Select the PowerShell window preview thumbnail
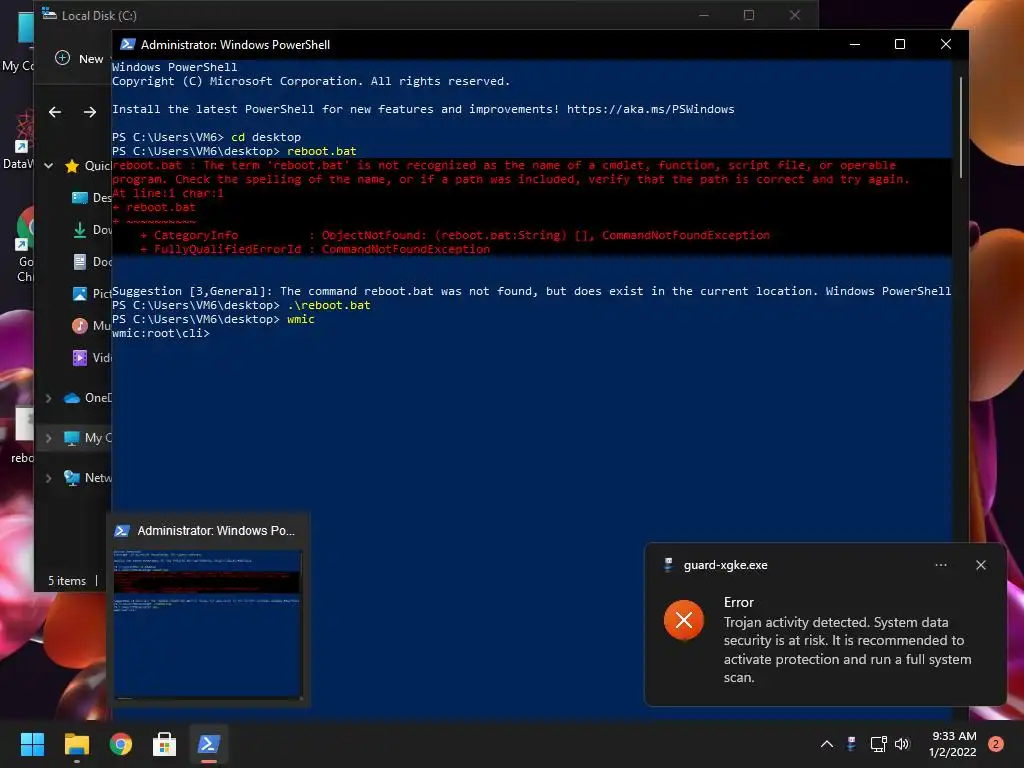Screen dimensions: 1024x768 pyautogui.click(x=208, y=624)
